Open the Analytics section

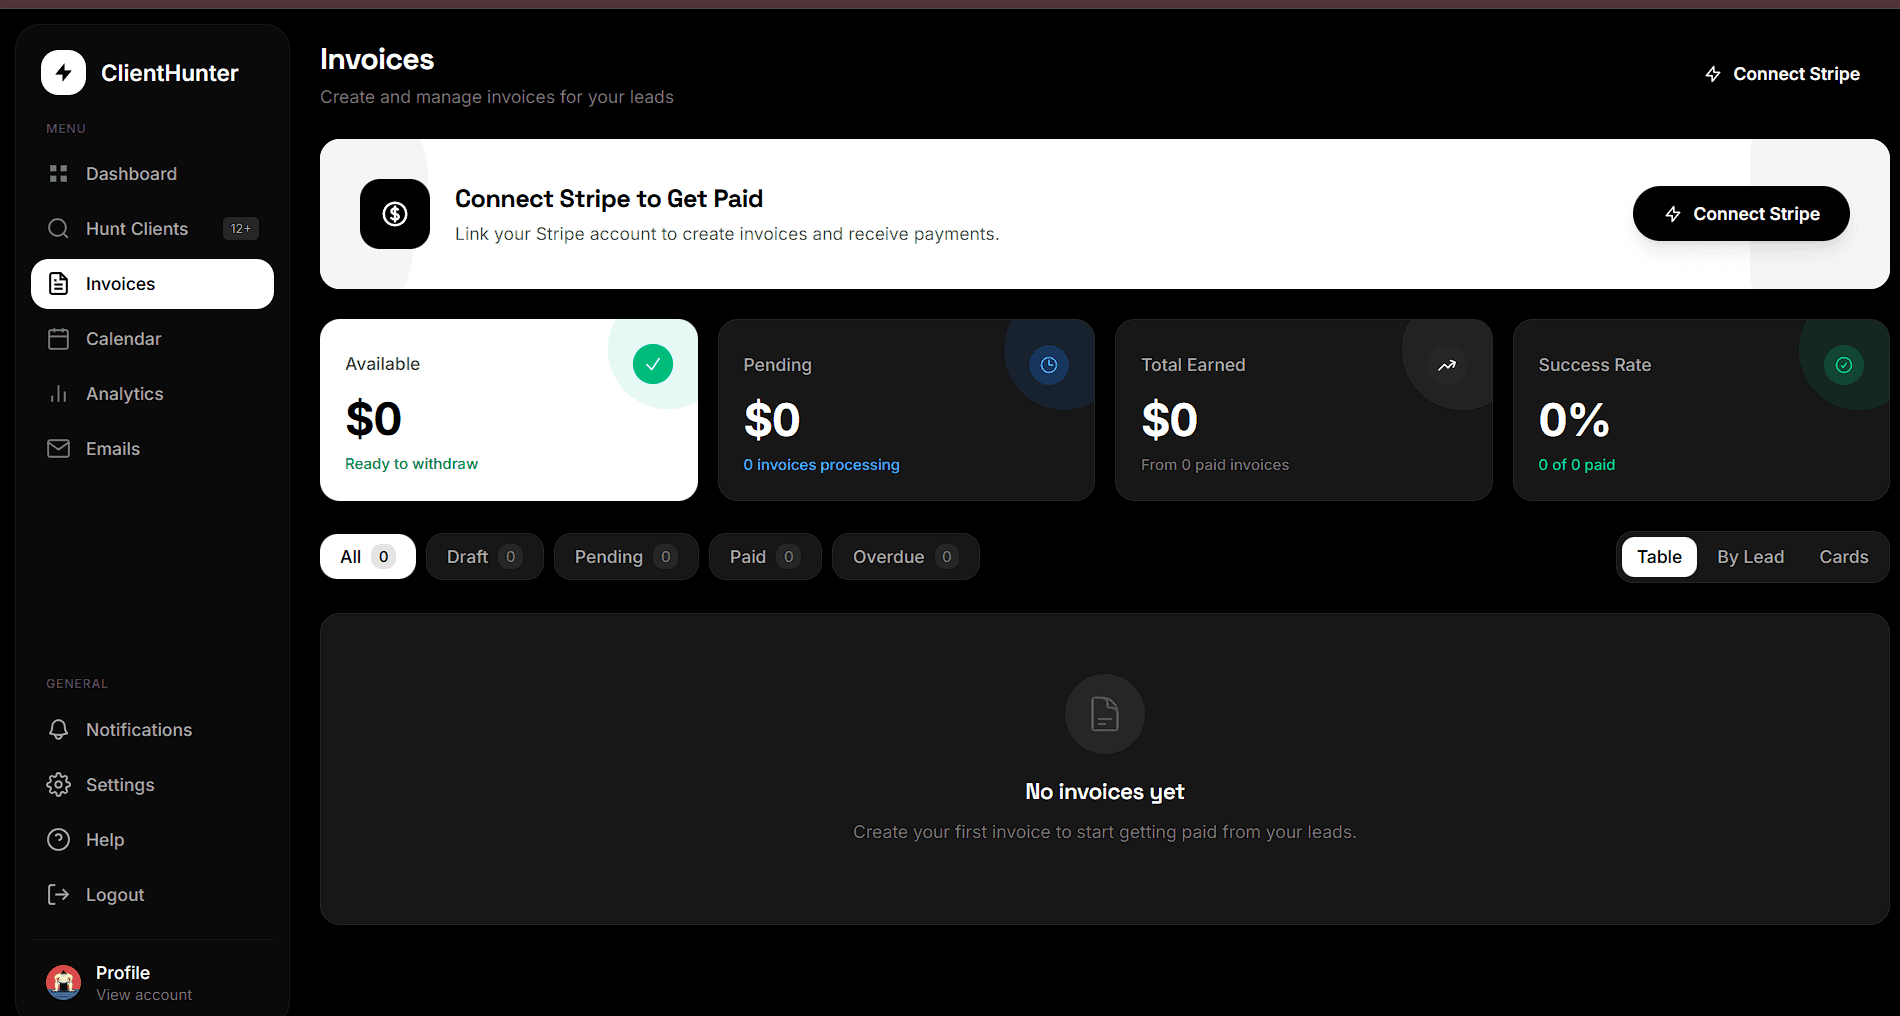(x=125, y=393)
